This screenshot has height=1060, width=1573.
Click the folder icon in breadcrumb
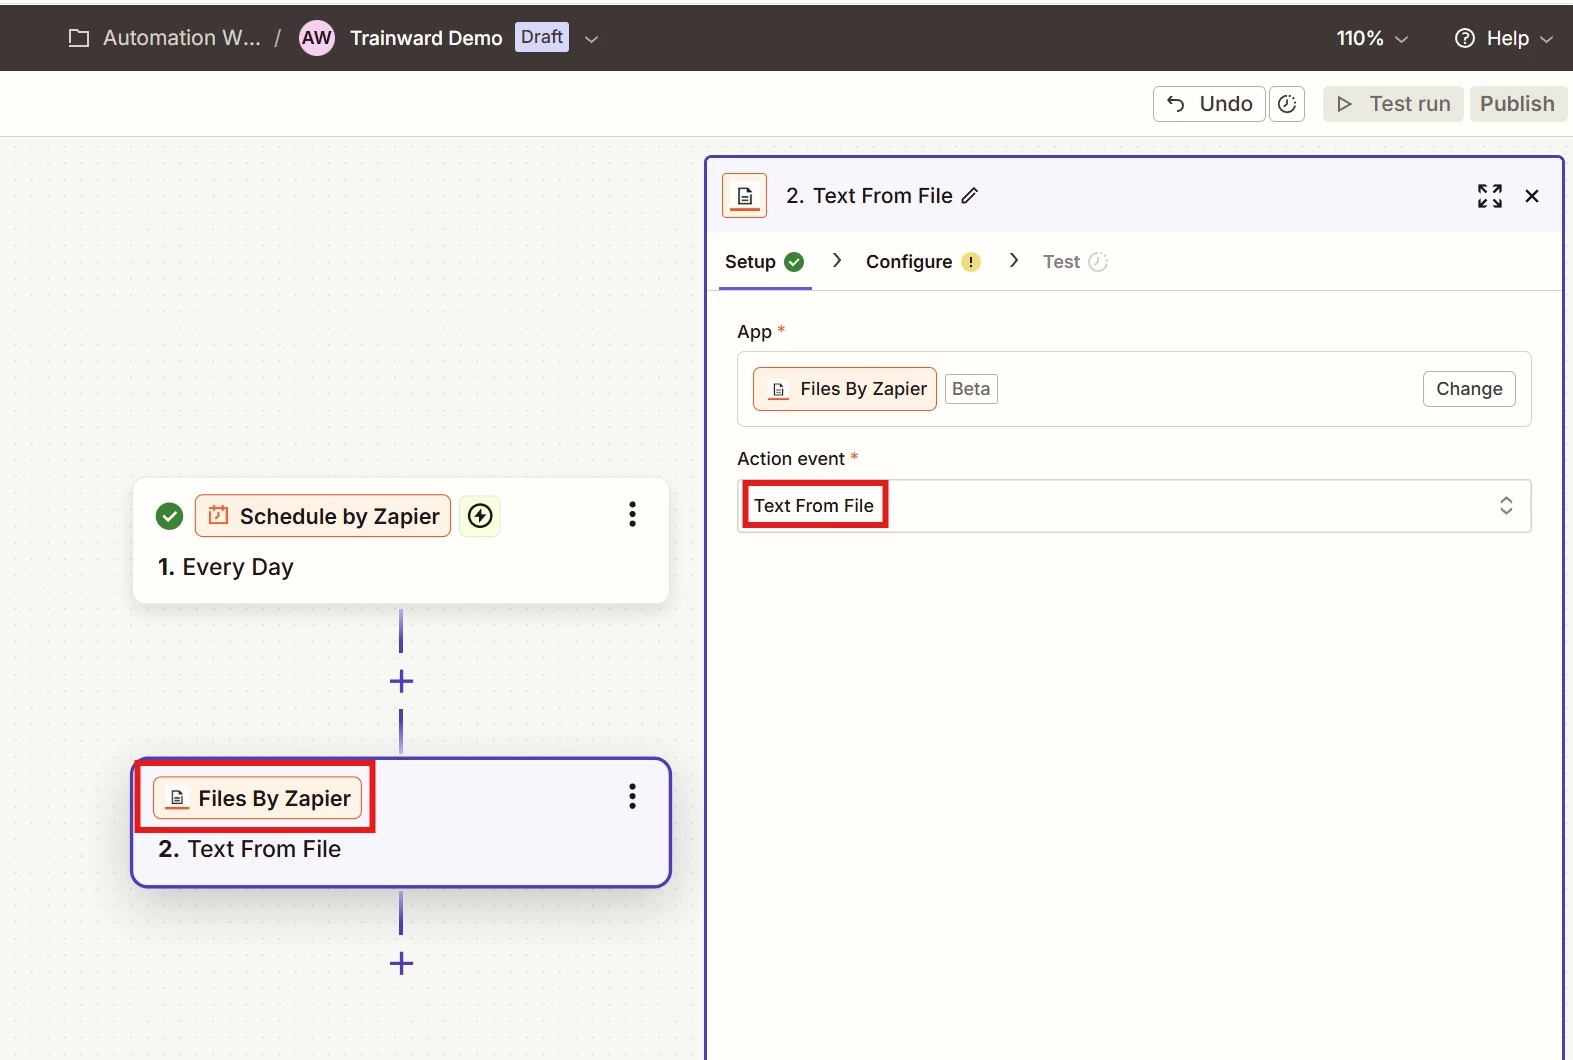(x=79, y=38)
